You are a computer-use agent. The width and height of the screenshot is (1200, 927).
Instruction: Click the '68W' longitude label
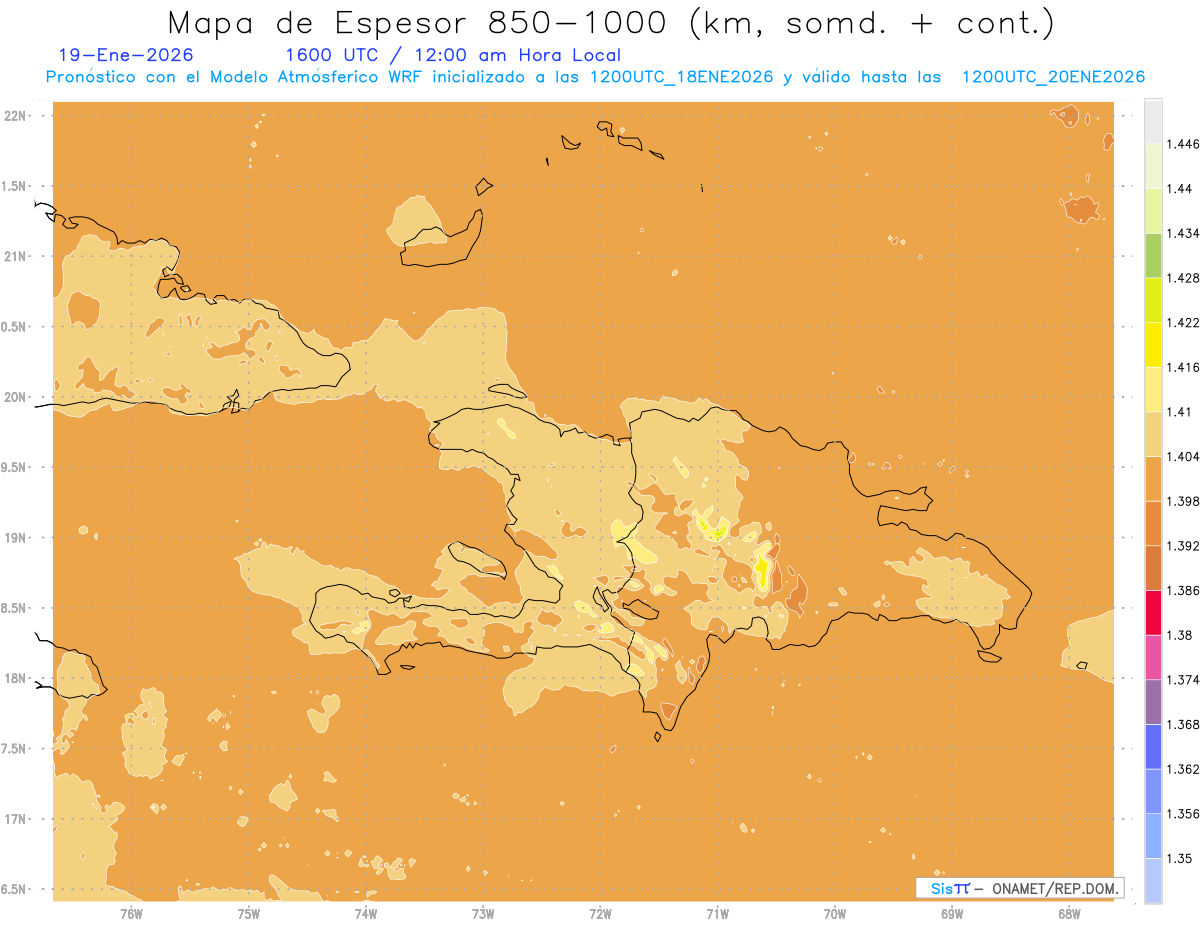(x=1069, y=913)
